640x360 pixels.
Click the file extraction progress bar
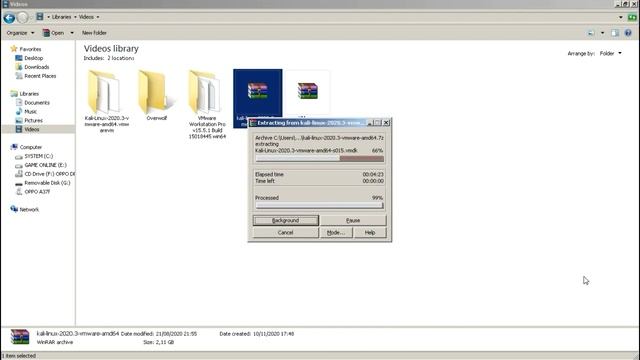(x=320, y=158)
